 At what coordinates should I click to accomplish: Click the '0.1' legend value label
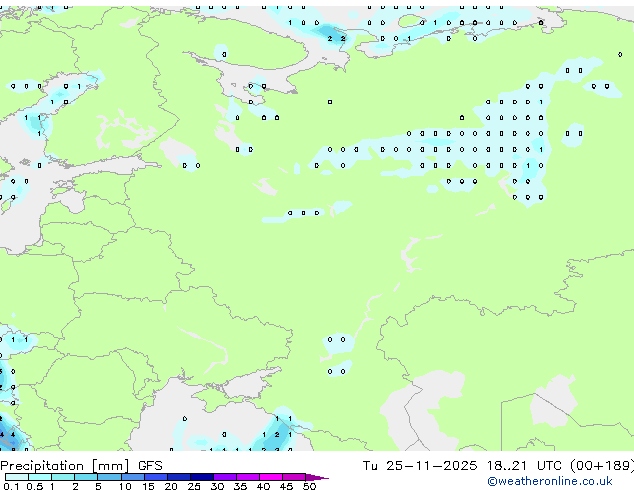point(11,486)
